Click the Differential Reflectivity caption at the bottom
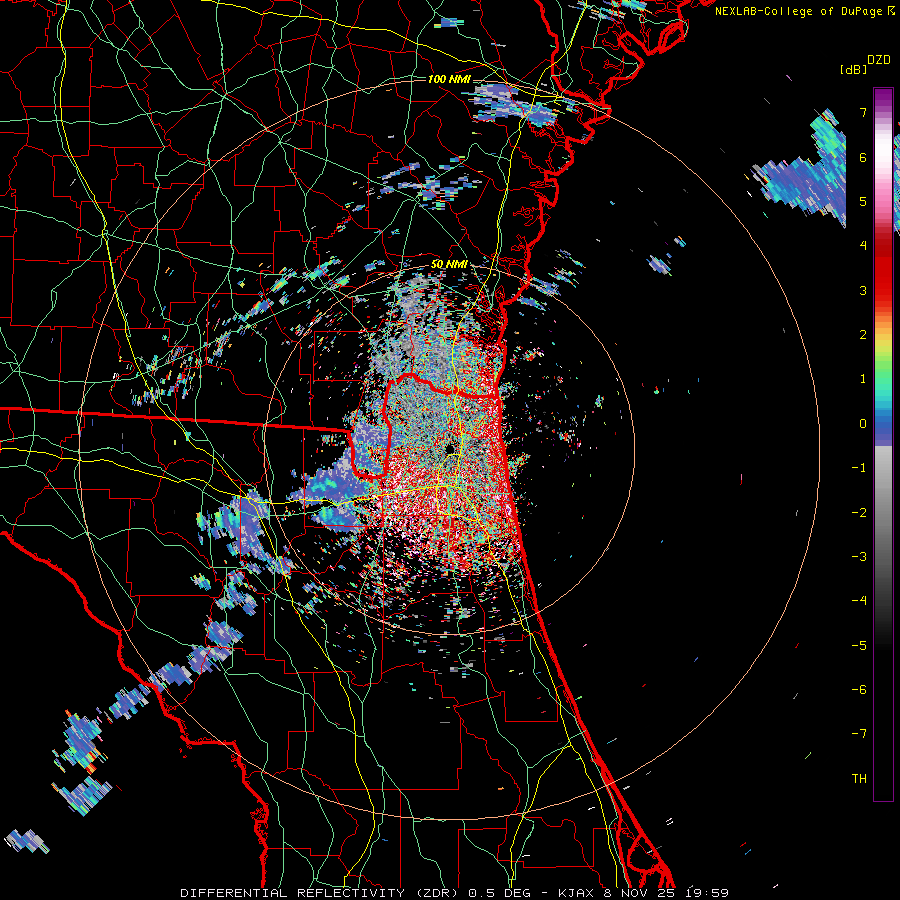This screenshot has width=900, height=900. tap(454, 893)
